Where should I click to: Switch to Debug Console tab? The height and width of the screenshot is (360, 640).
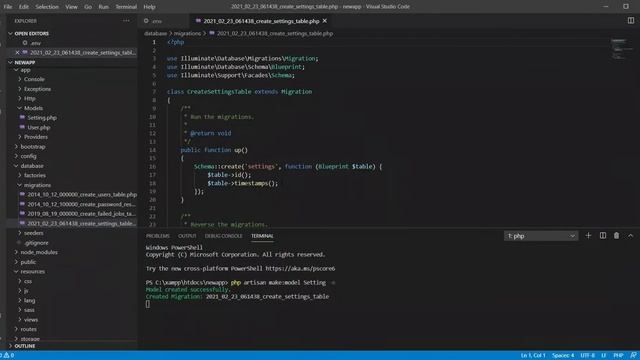coord(223,236)
